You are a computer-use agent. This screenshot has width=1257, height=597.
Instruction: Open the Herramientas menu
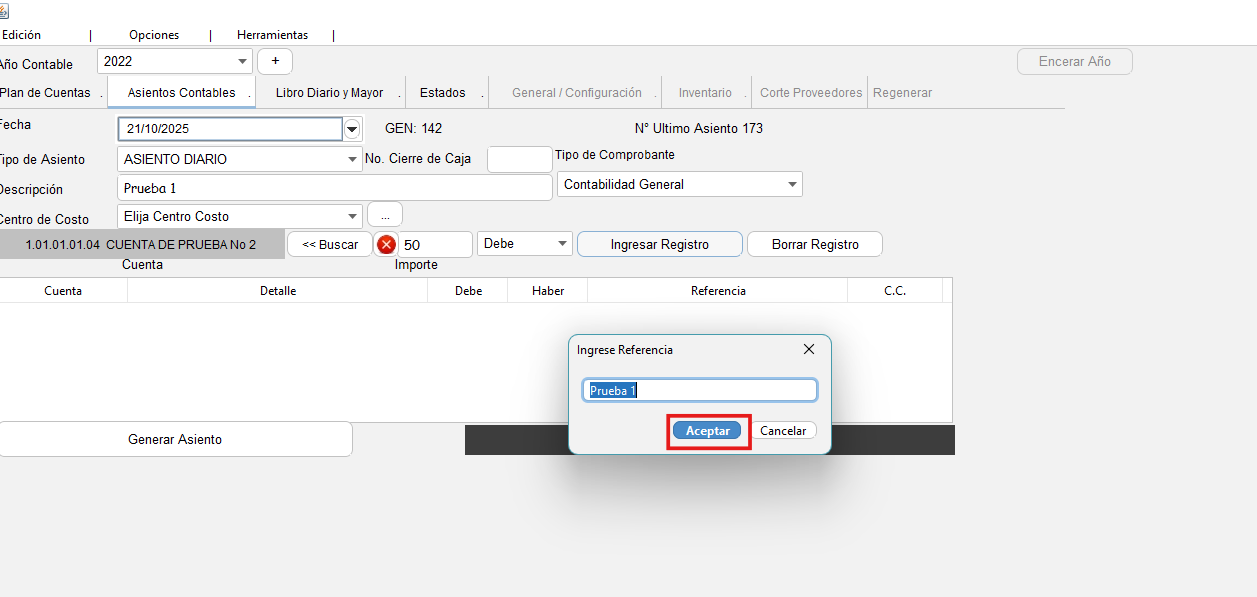point(272,35)
